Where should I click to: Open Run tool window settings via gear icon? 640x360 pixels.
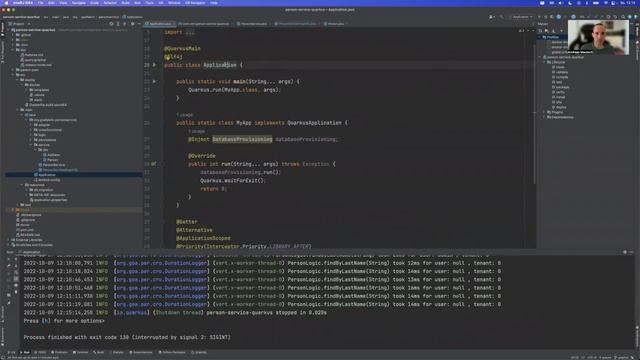point(625,252)
